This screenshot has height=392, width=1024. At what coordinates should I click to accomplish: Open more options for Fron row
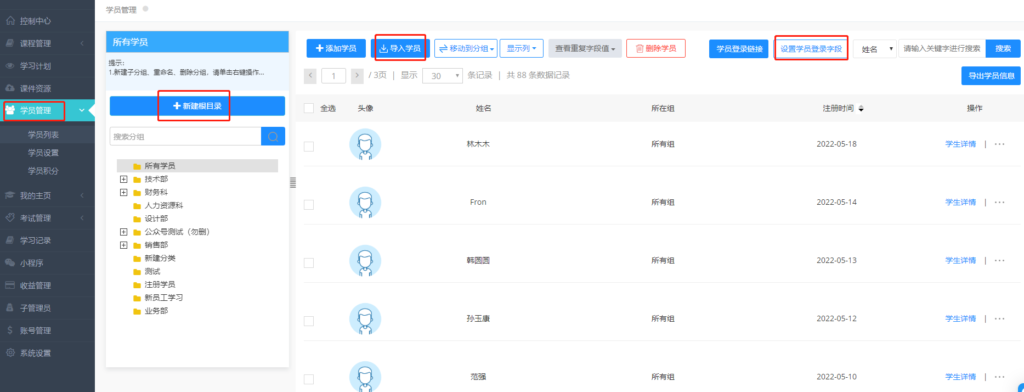point(999,203)
